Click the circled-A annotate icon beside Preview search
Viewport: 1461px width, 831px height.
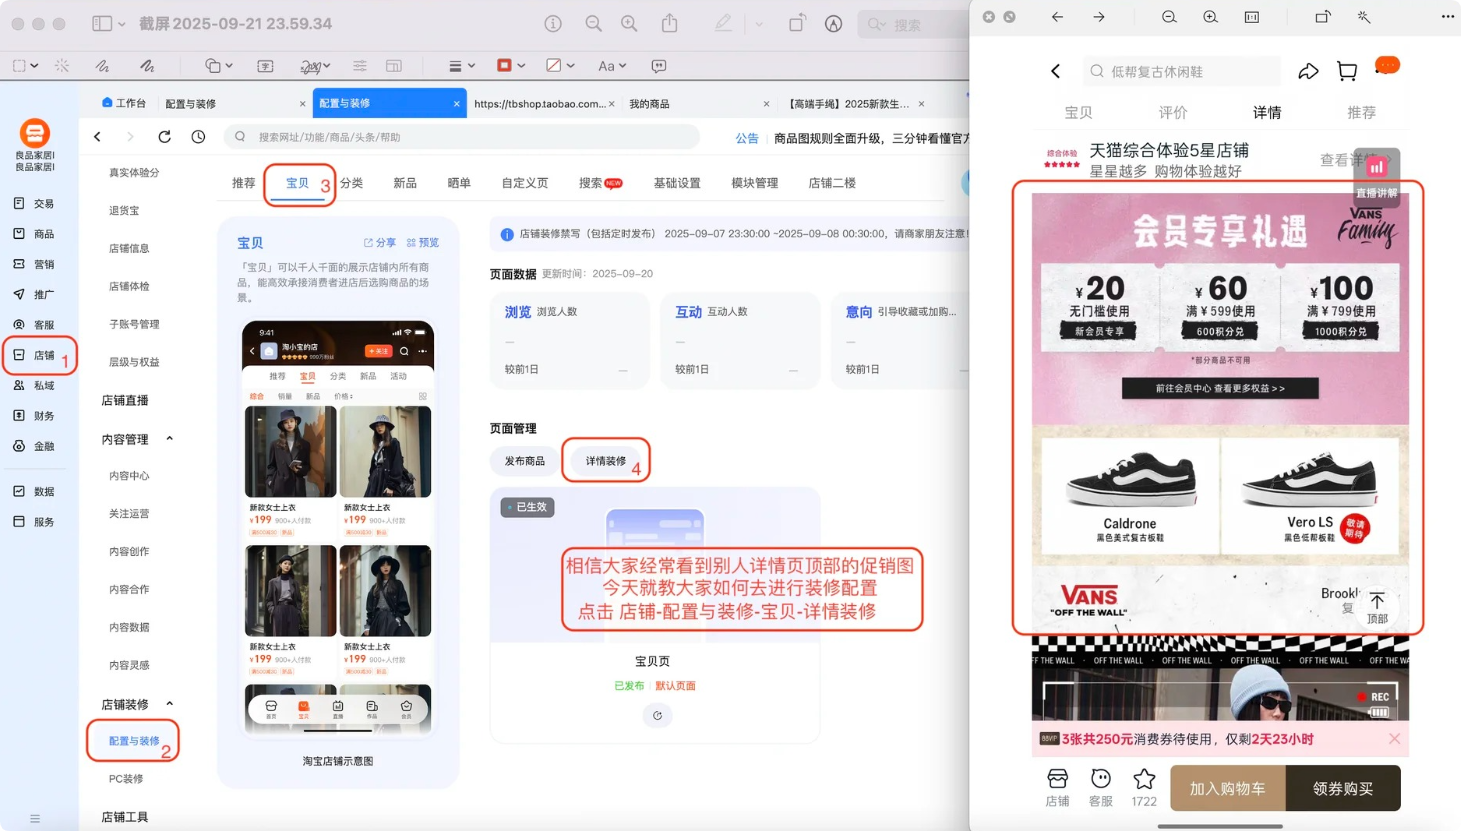tap(833, 23)
